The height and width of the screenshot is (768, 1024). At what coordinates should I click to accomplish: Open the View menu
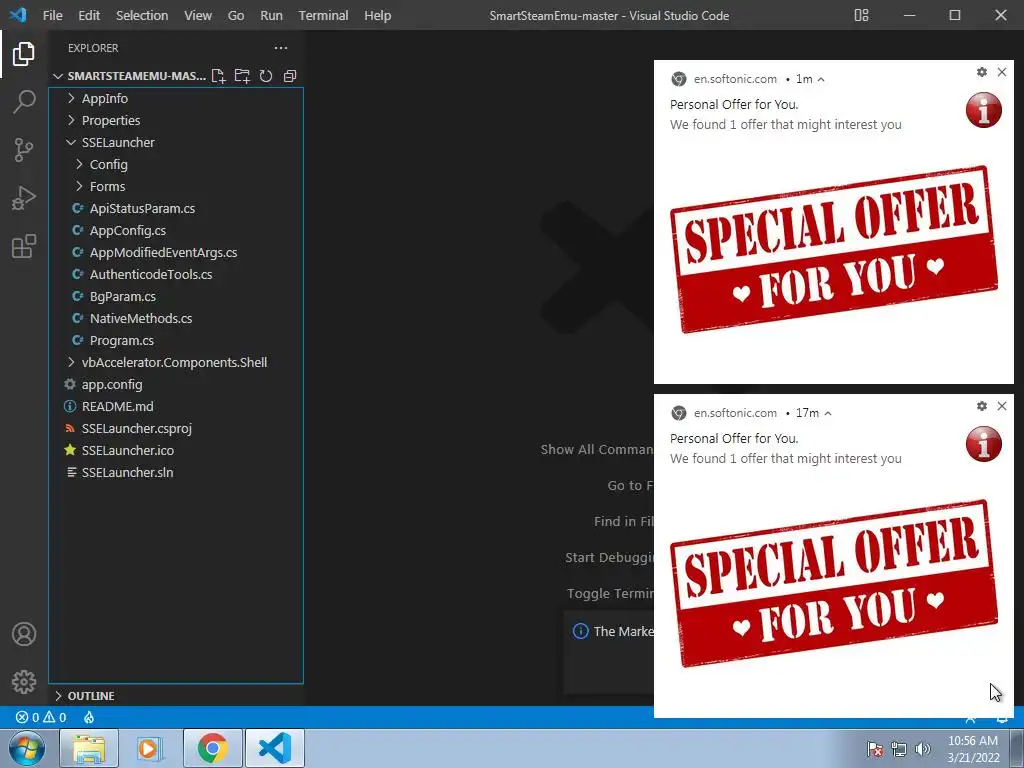point(198,15)
